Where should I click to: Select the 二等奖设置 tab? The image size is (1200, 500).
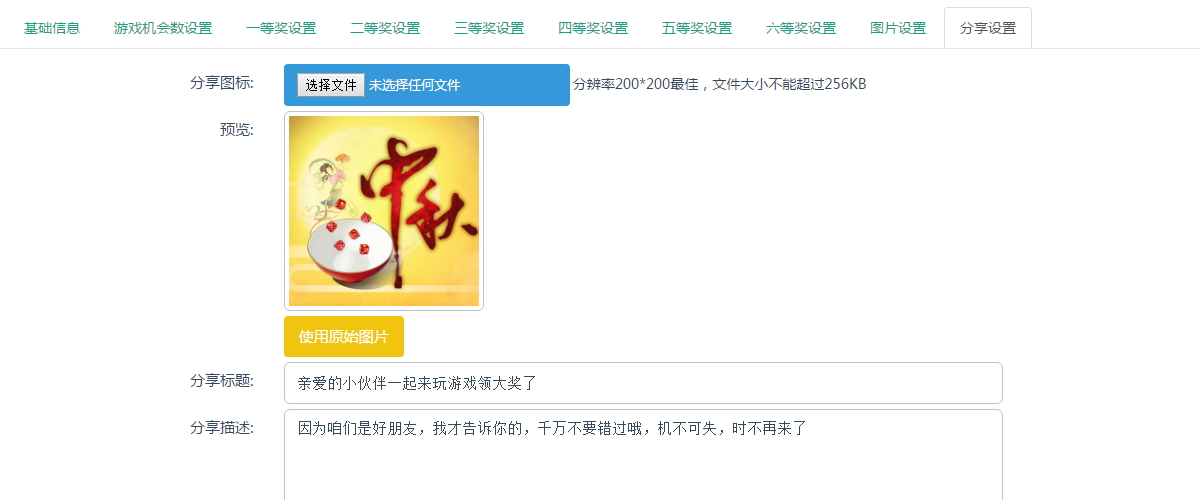pos(385,28)
